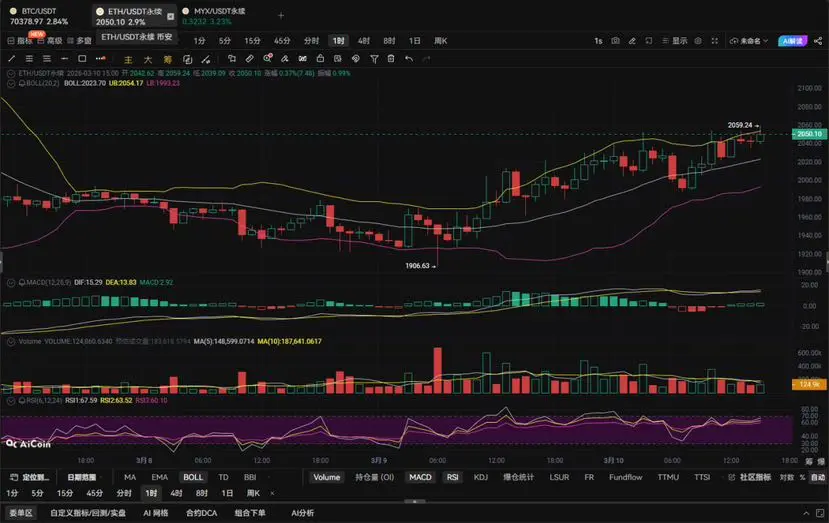Add a new symbol tab with plus icon
This screenshot has width=829, height=523.
tap(281, 15)
